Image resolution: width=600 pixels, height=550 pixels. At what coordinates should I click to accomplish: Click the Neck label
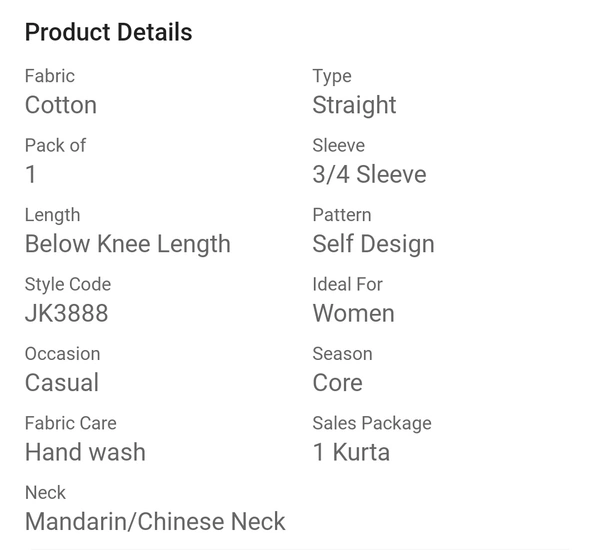(45, 493)
